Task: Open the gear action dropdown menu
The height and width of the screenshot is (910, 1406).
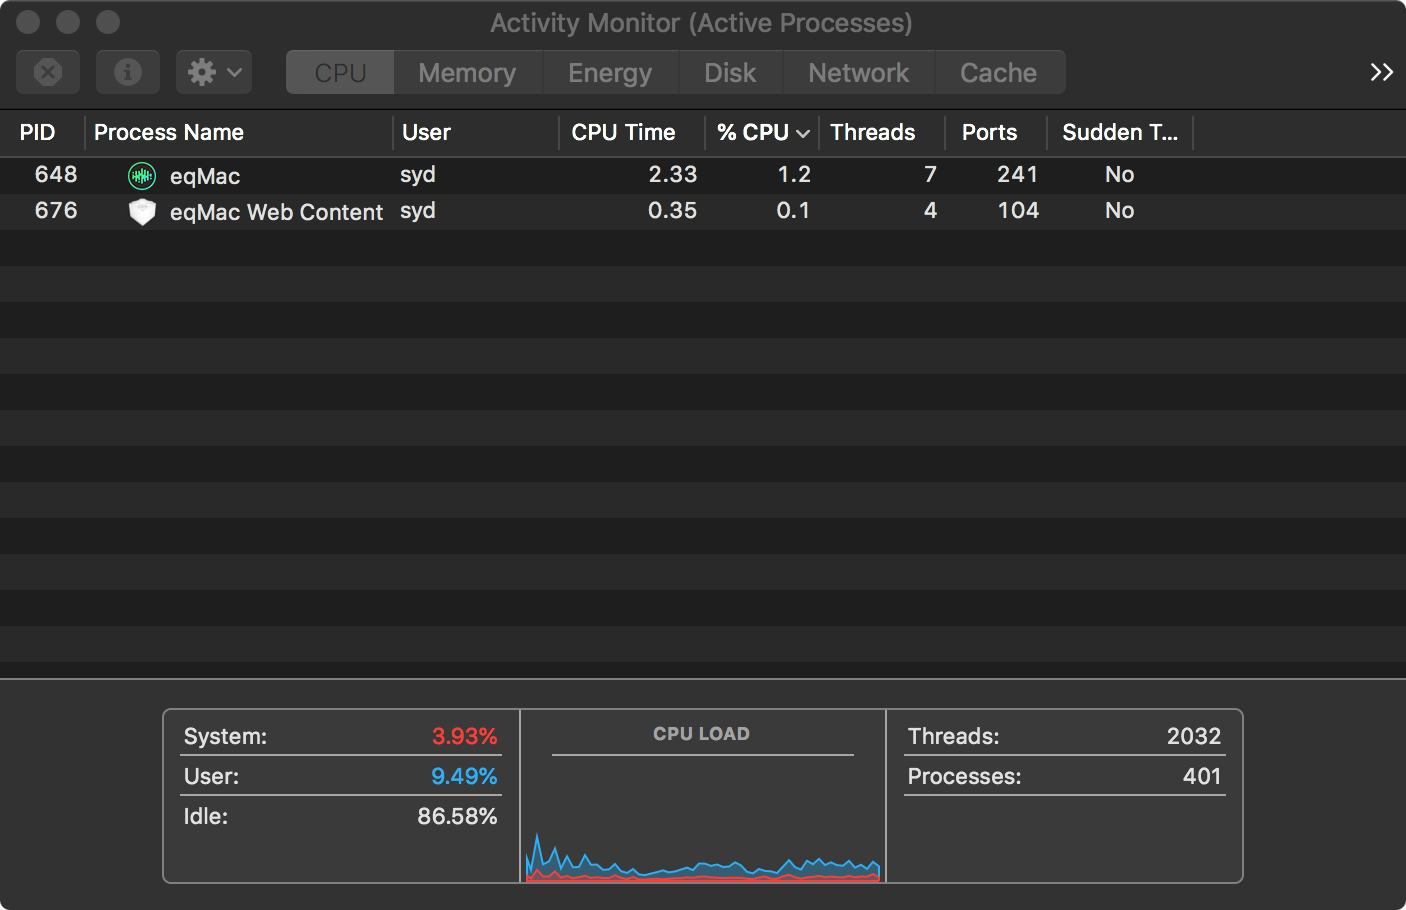Action: click(214, 72)
